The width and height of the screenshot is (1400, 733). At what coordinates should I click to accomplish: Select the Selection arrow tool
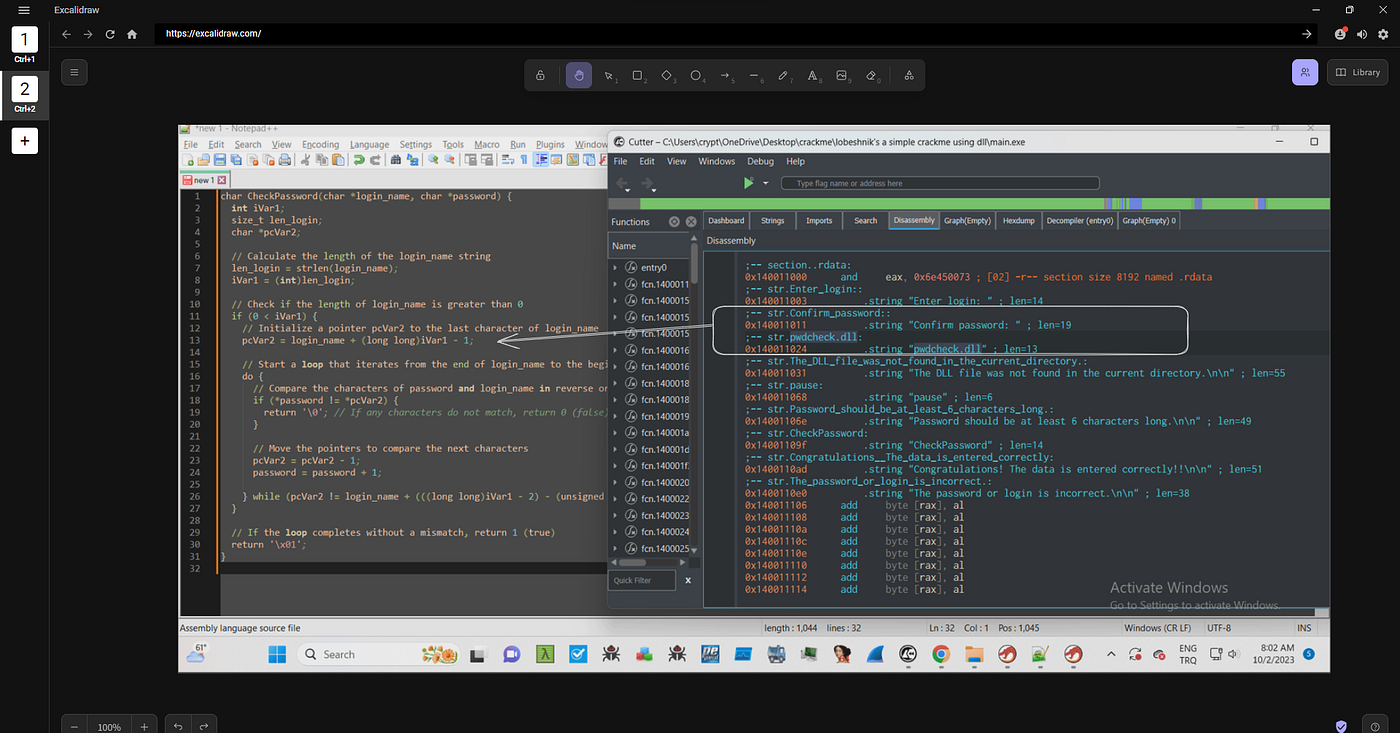coord(608,75)
